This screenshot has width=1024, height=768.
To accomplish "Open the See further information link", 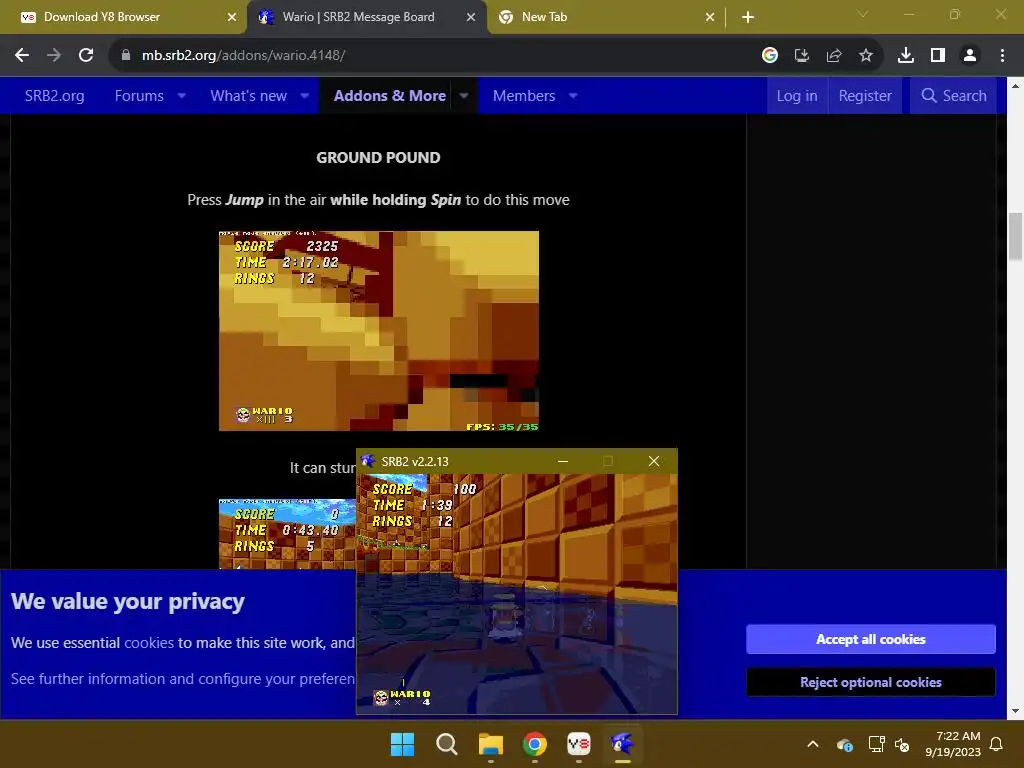I will pyautogui.click(x=184, y=679).
